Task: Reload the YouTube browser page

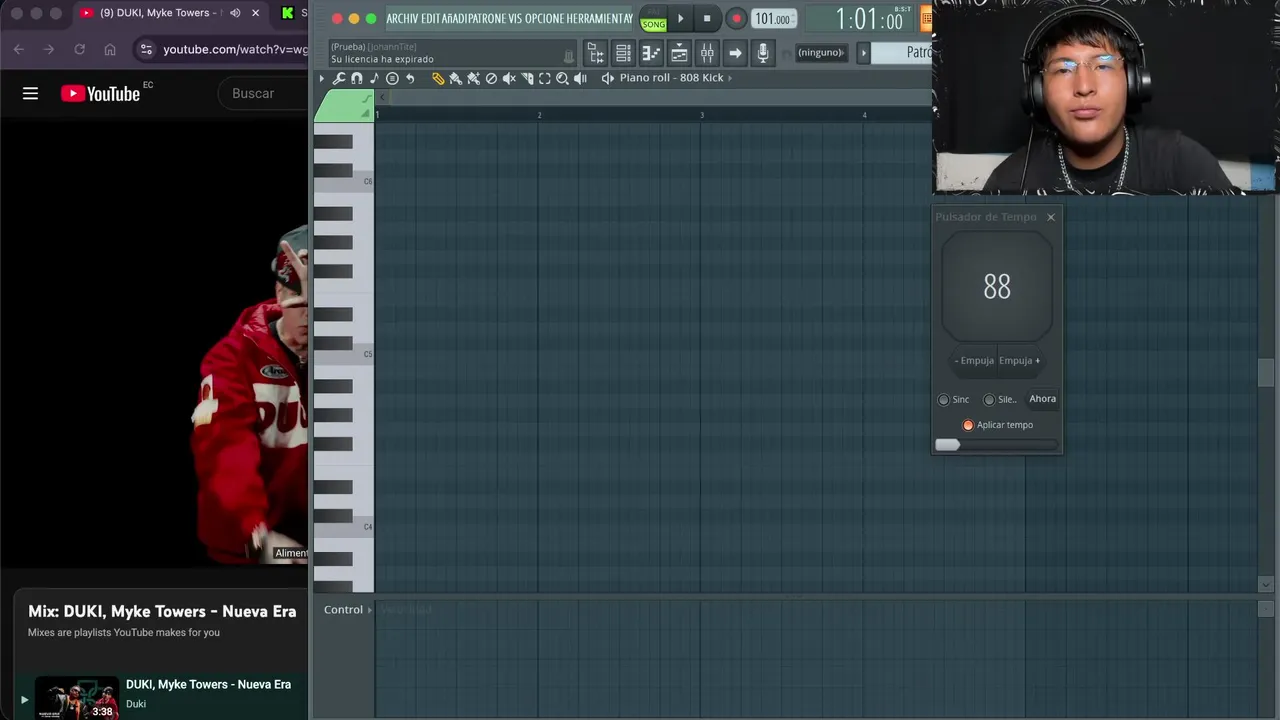Action: pos(79,49)
